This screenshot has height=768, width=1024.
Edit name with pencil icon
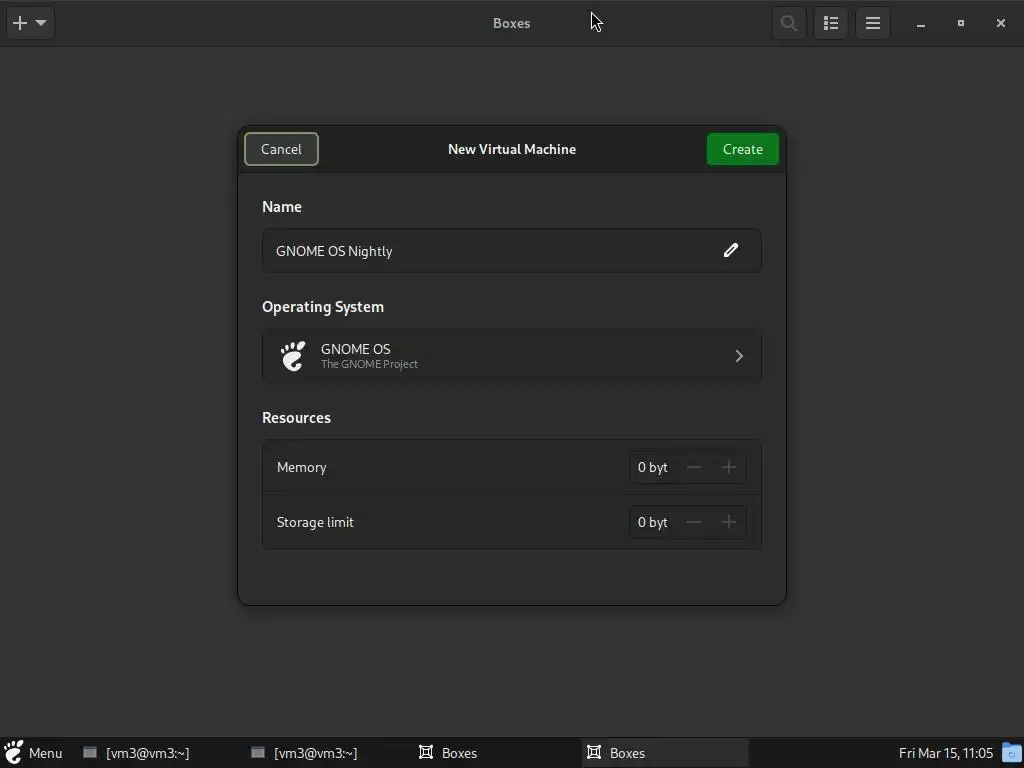[x=731, y=251]
